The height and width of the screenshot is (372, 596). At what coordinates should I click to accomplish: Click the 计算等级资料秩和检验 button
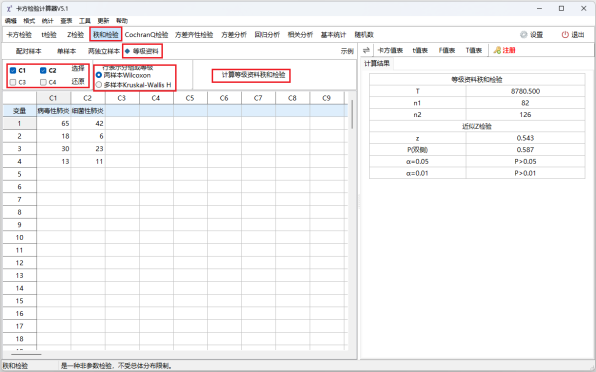(x=253, y=75)
